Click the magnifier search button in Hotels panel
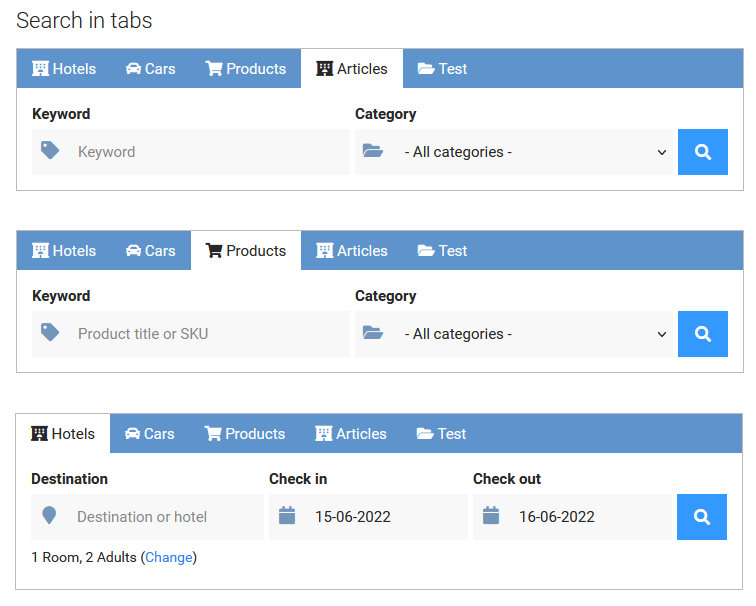Image resolution: width=756 pixels, height=606 pixels. coord(702,516)
